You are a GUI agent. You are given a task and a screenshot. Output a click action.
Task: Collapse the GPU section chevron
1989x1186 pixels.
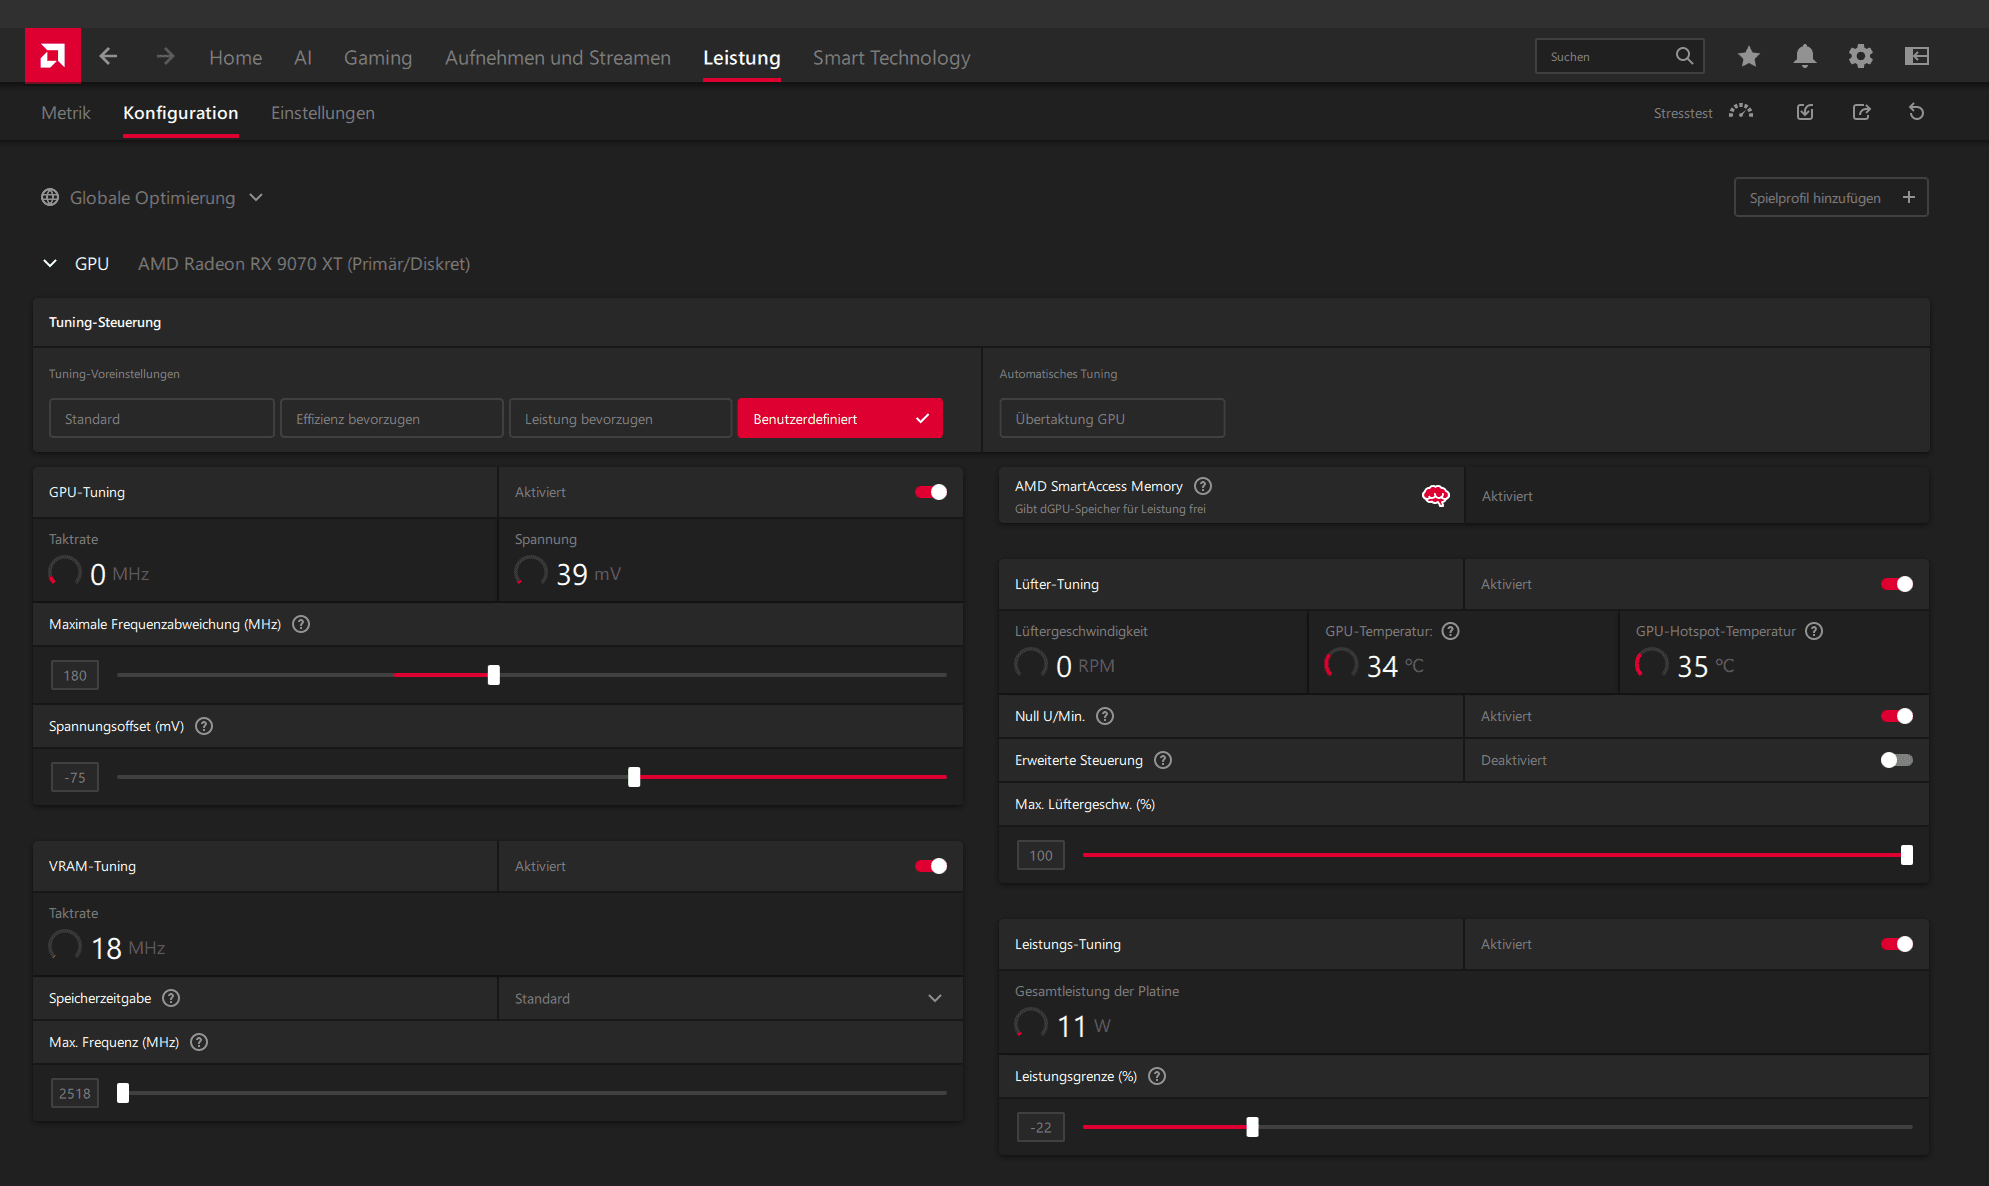click(50, 263)
